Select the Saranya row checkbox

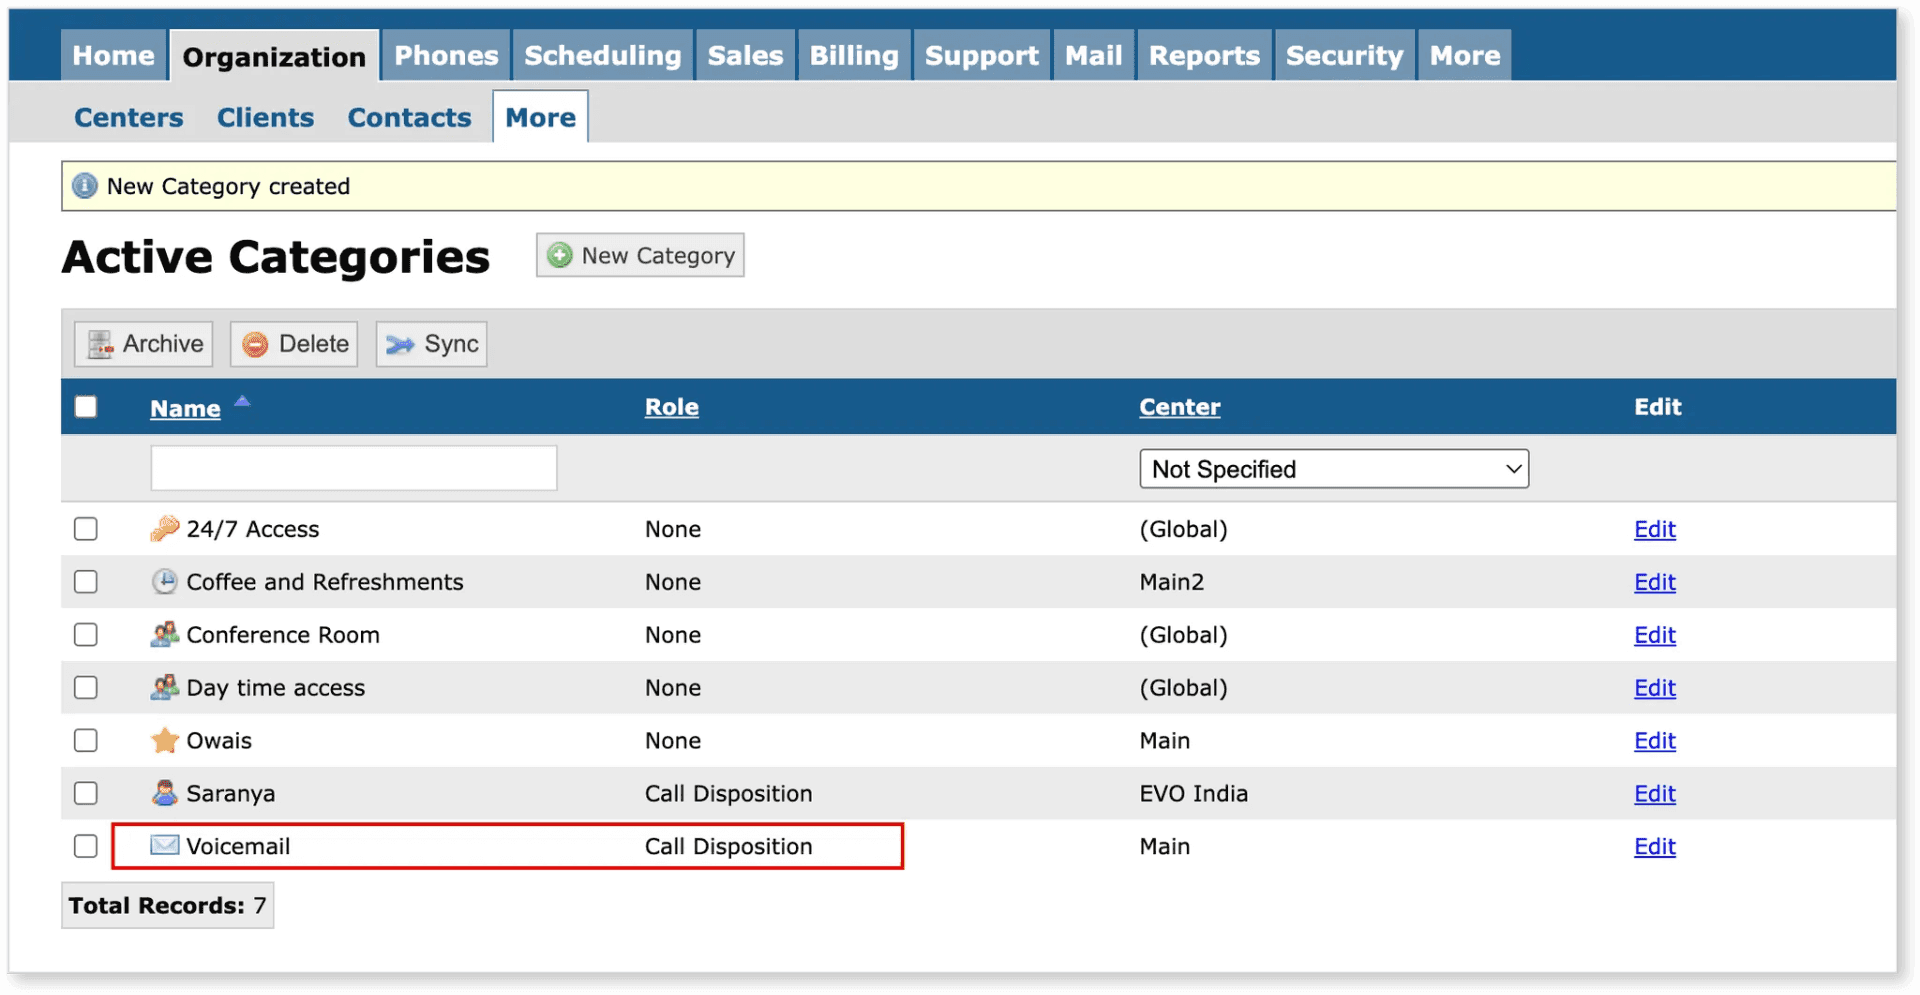(x=86, y=793)
